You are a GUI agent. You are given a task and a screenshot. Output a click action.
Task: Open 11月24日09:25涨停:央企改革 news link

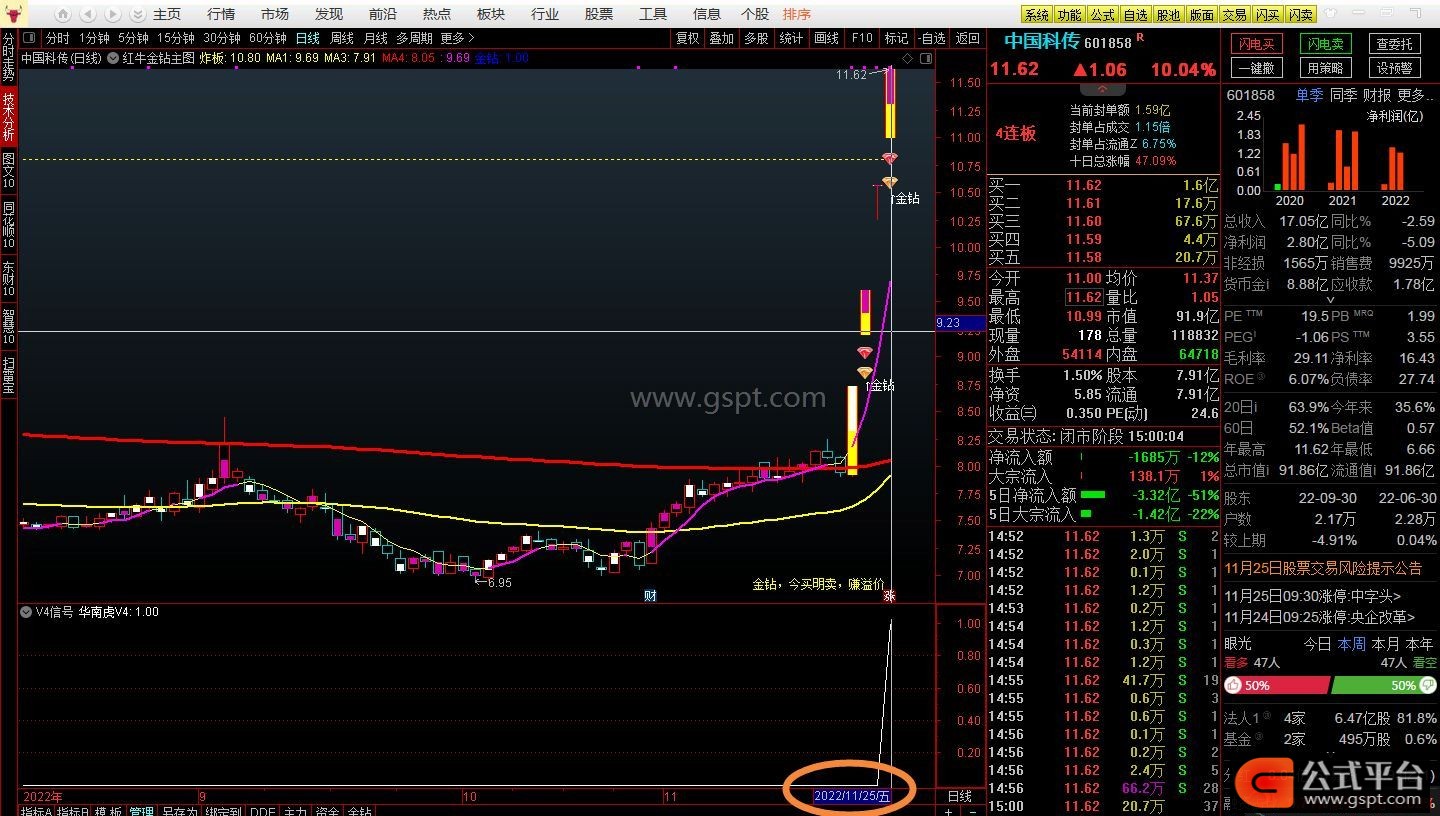point(1320,617)
